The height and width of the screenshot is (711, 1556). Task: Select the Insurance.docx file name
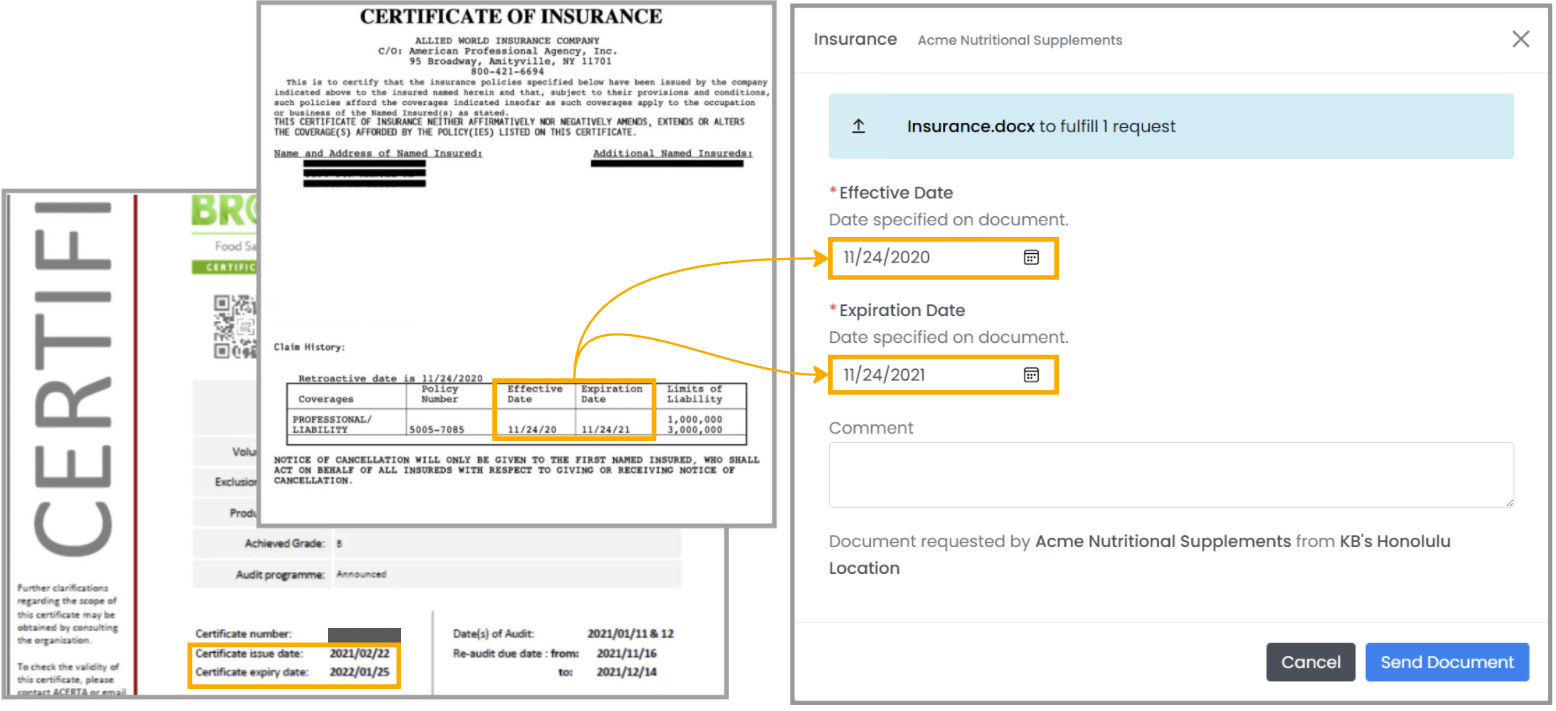click(x=970, y=127)
